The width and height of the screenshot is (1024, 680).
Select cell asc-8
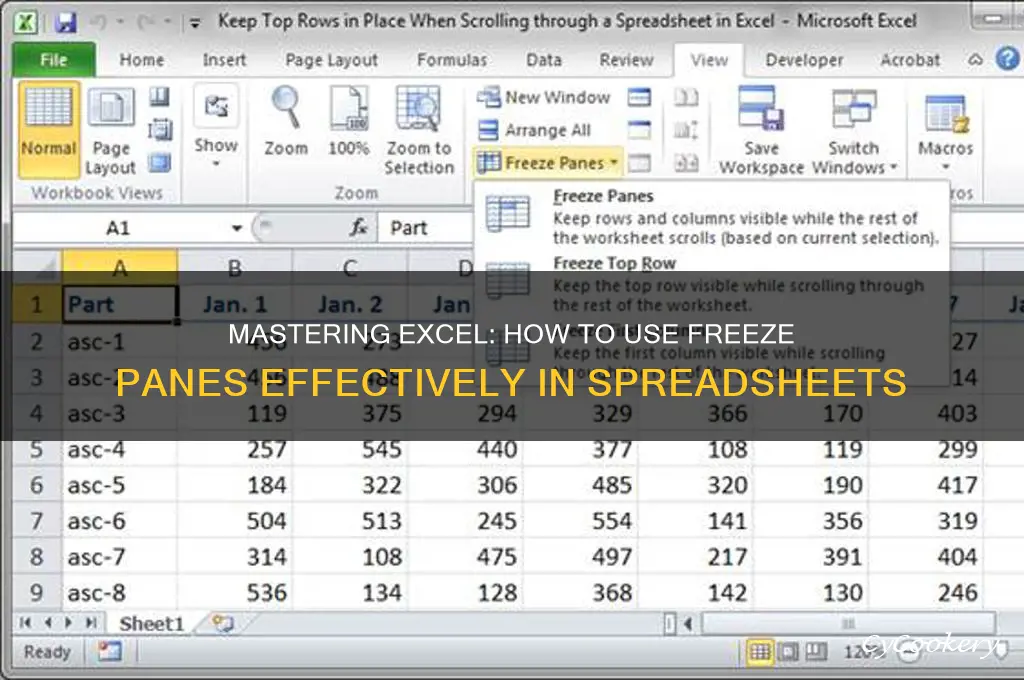[x=120, y=593]
